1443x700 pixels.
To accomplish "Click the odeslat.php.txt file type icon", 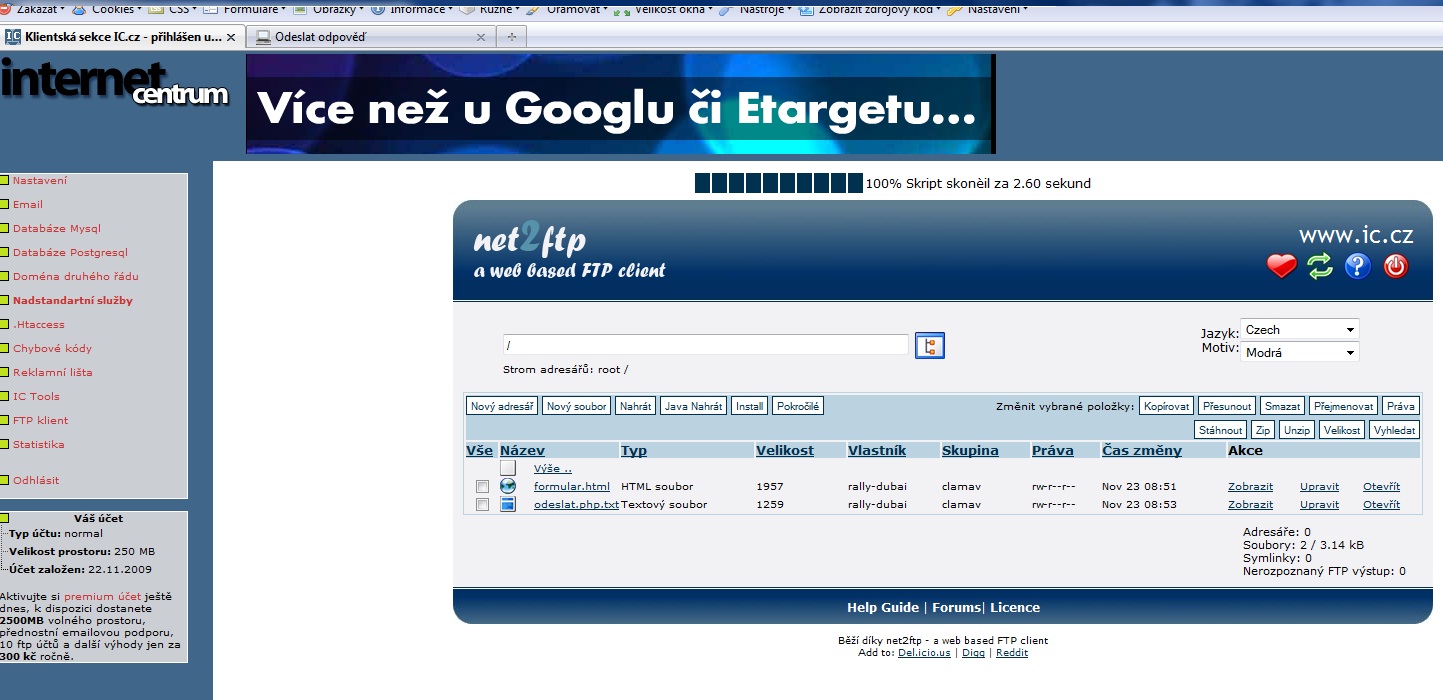I will [508, 504].
